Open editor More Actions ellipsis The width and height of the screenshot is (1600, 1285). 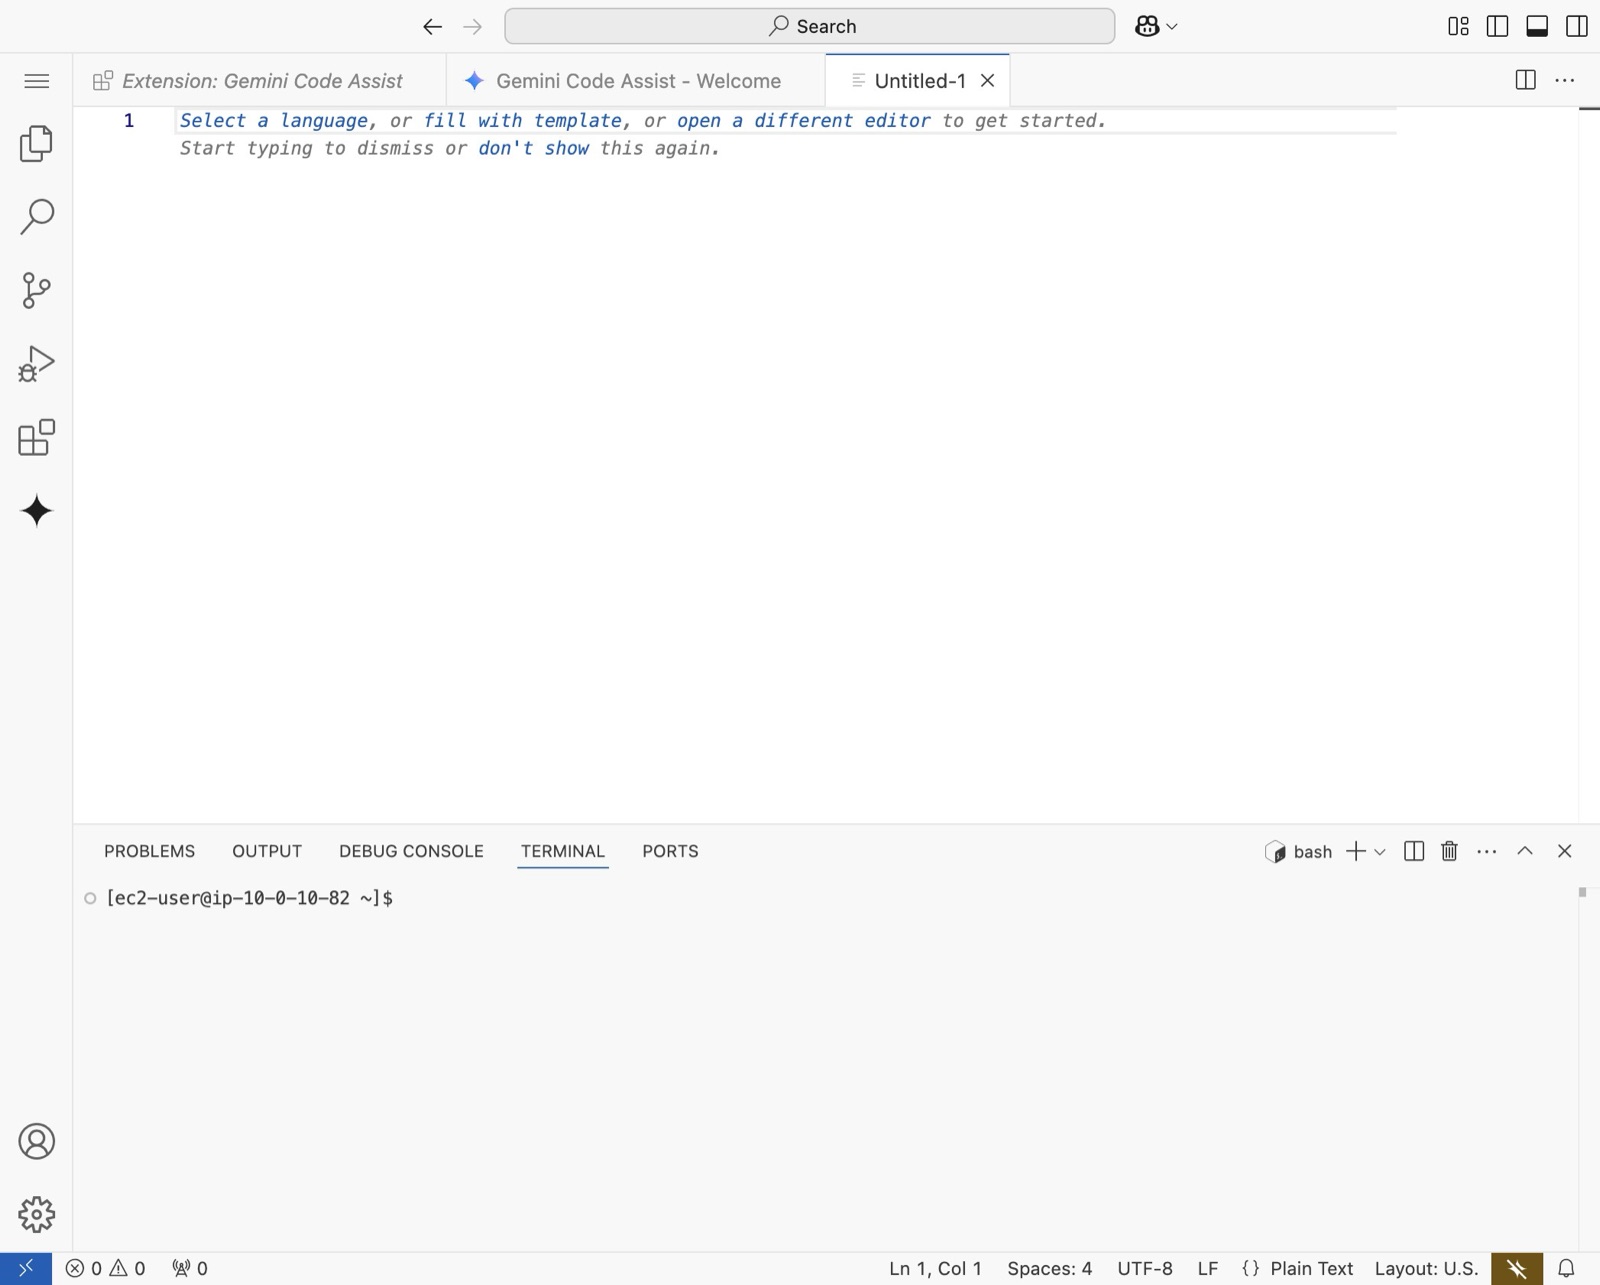point(1565,80)
